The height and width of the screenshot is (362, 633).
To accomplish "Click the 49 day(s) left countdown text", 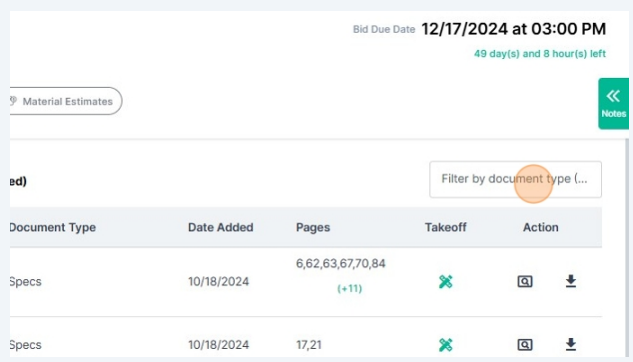I will [x=540, y=54].
